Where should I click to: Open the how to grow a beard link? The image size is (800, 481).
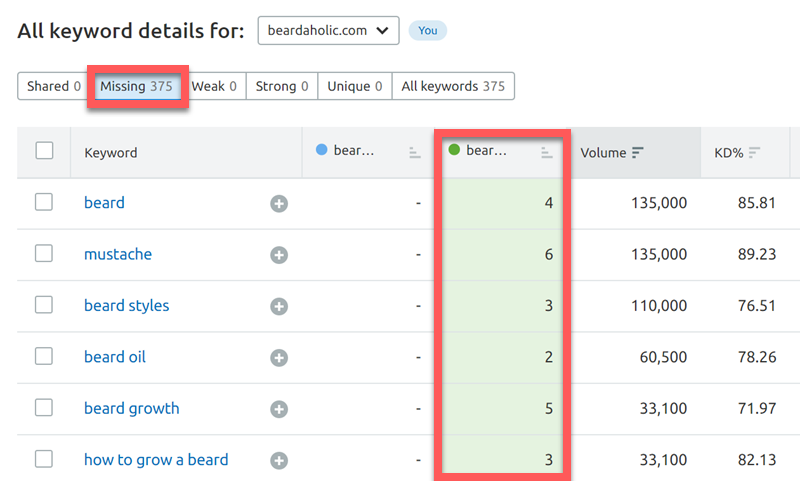[x=156, y=460]
